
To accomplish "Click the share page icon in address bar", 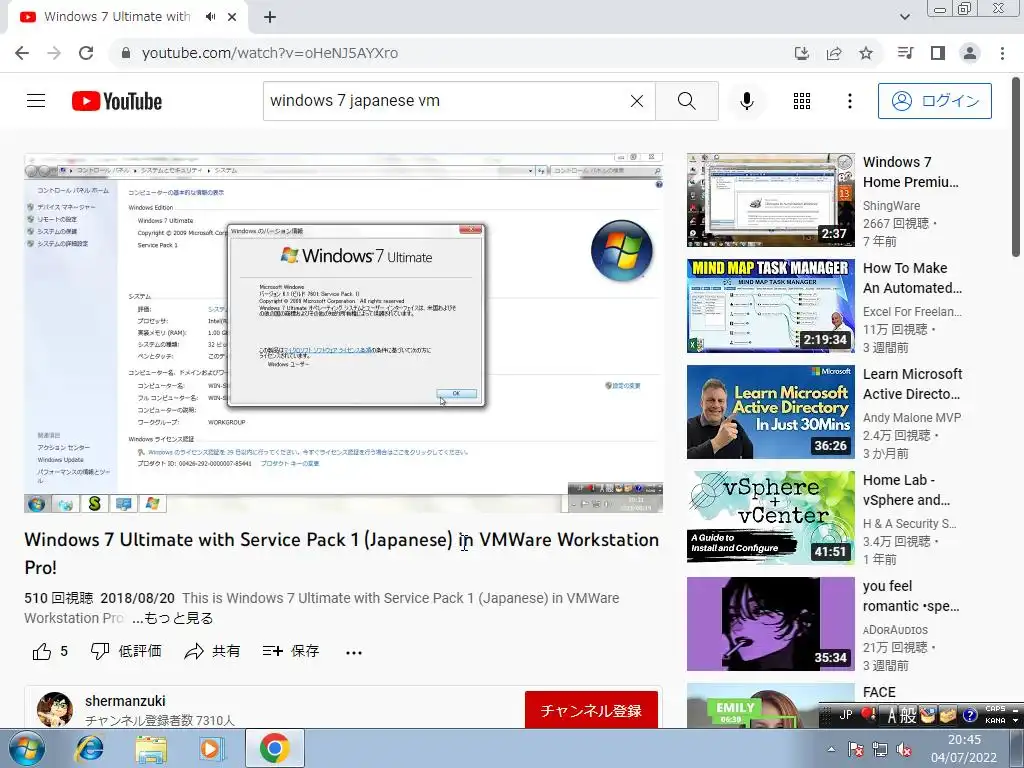I will (x=834, y=53).
